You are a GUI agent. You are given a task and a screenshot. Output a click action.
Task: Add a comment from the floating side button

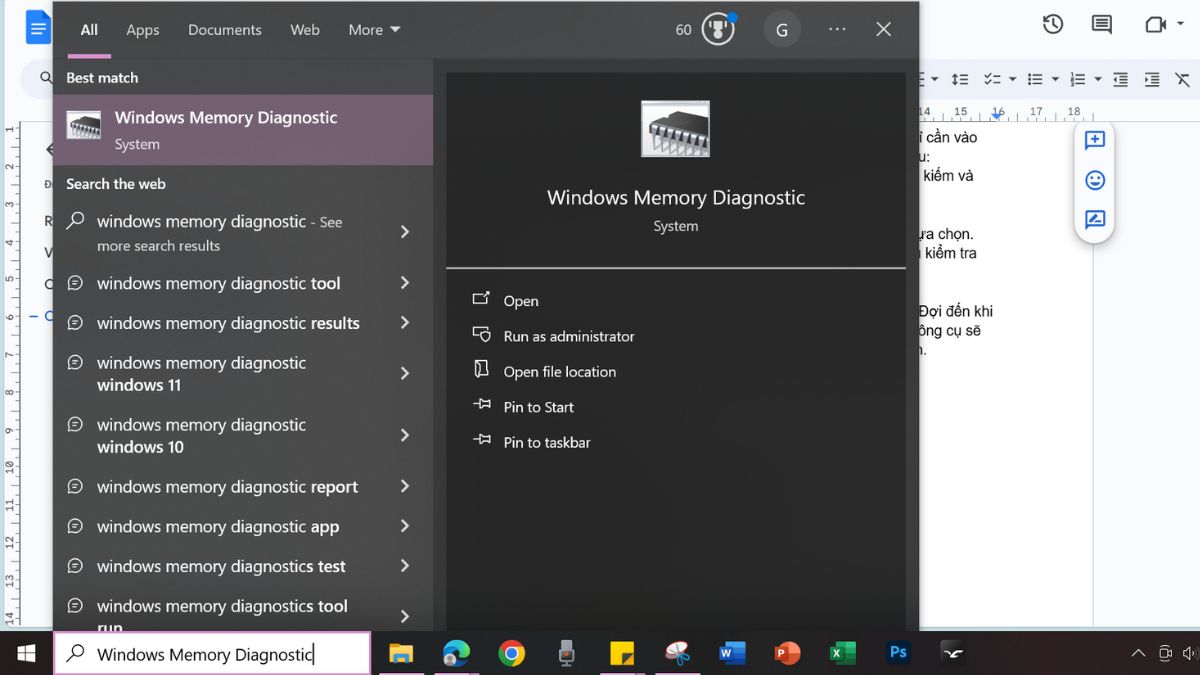[1095, 140]
